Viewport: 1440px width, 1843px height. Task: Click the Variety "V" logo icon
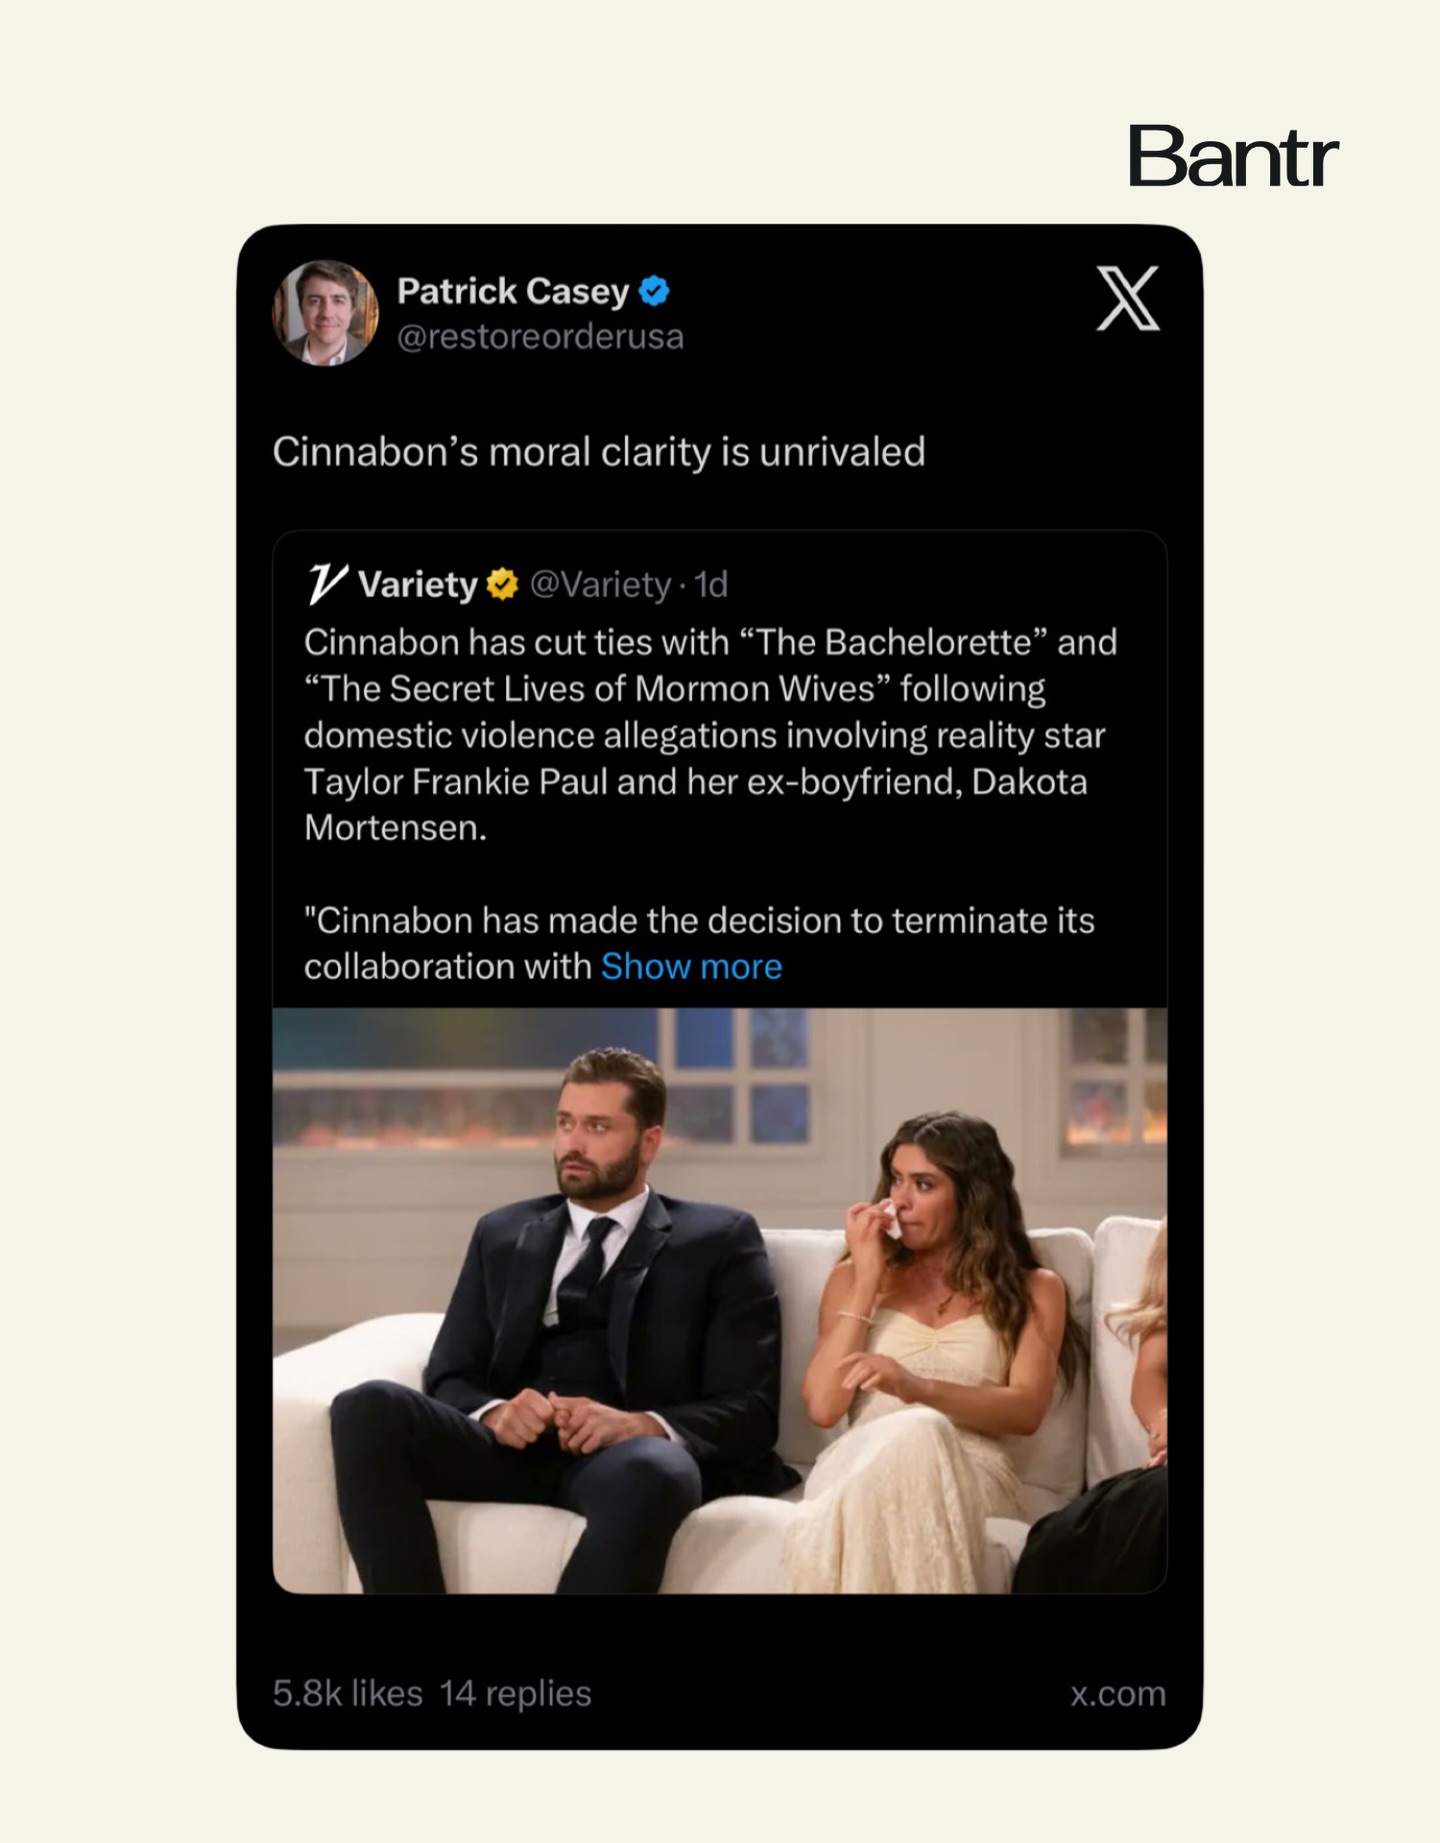coord(327,584)
